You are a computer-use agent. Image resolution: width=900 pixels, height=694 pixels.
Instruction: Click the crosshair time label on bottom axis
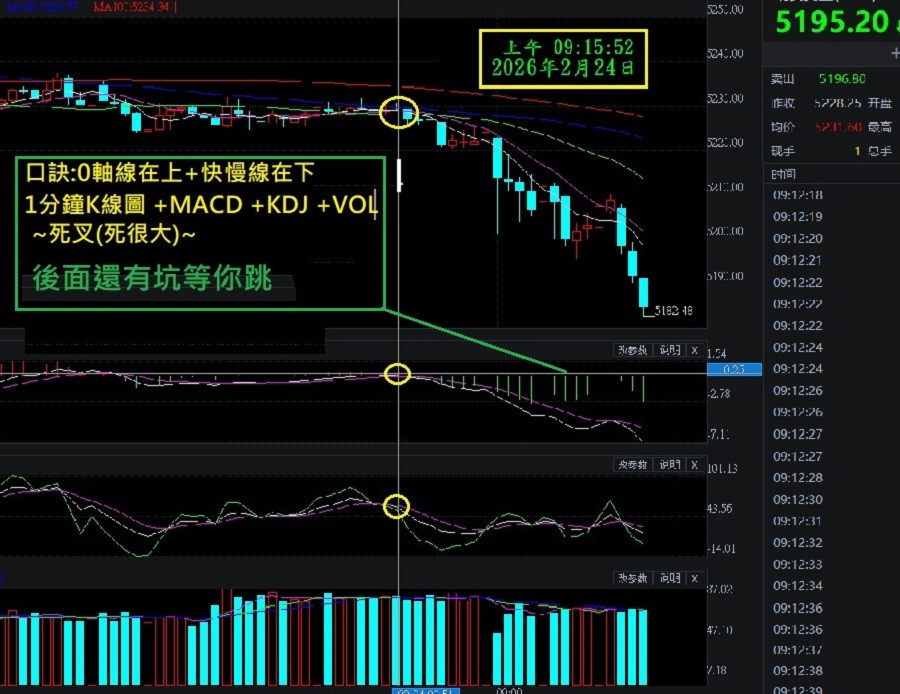click(x=425, y=691)
